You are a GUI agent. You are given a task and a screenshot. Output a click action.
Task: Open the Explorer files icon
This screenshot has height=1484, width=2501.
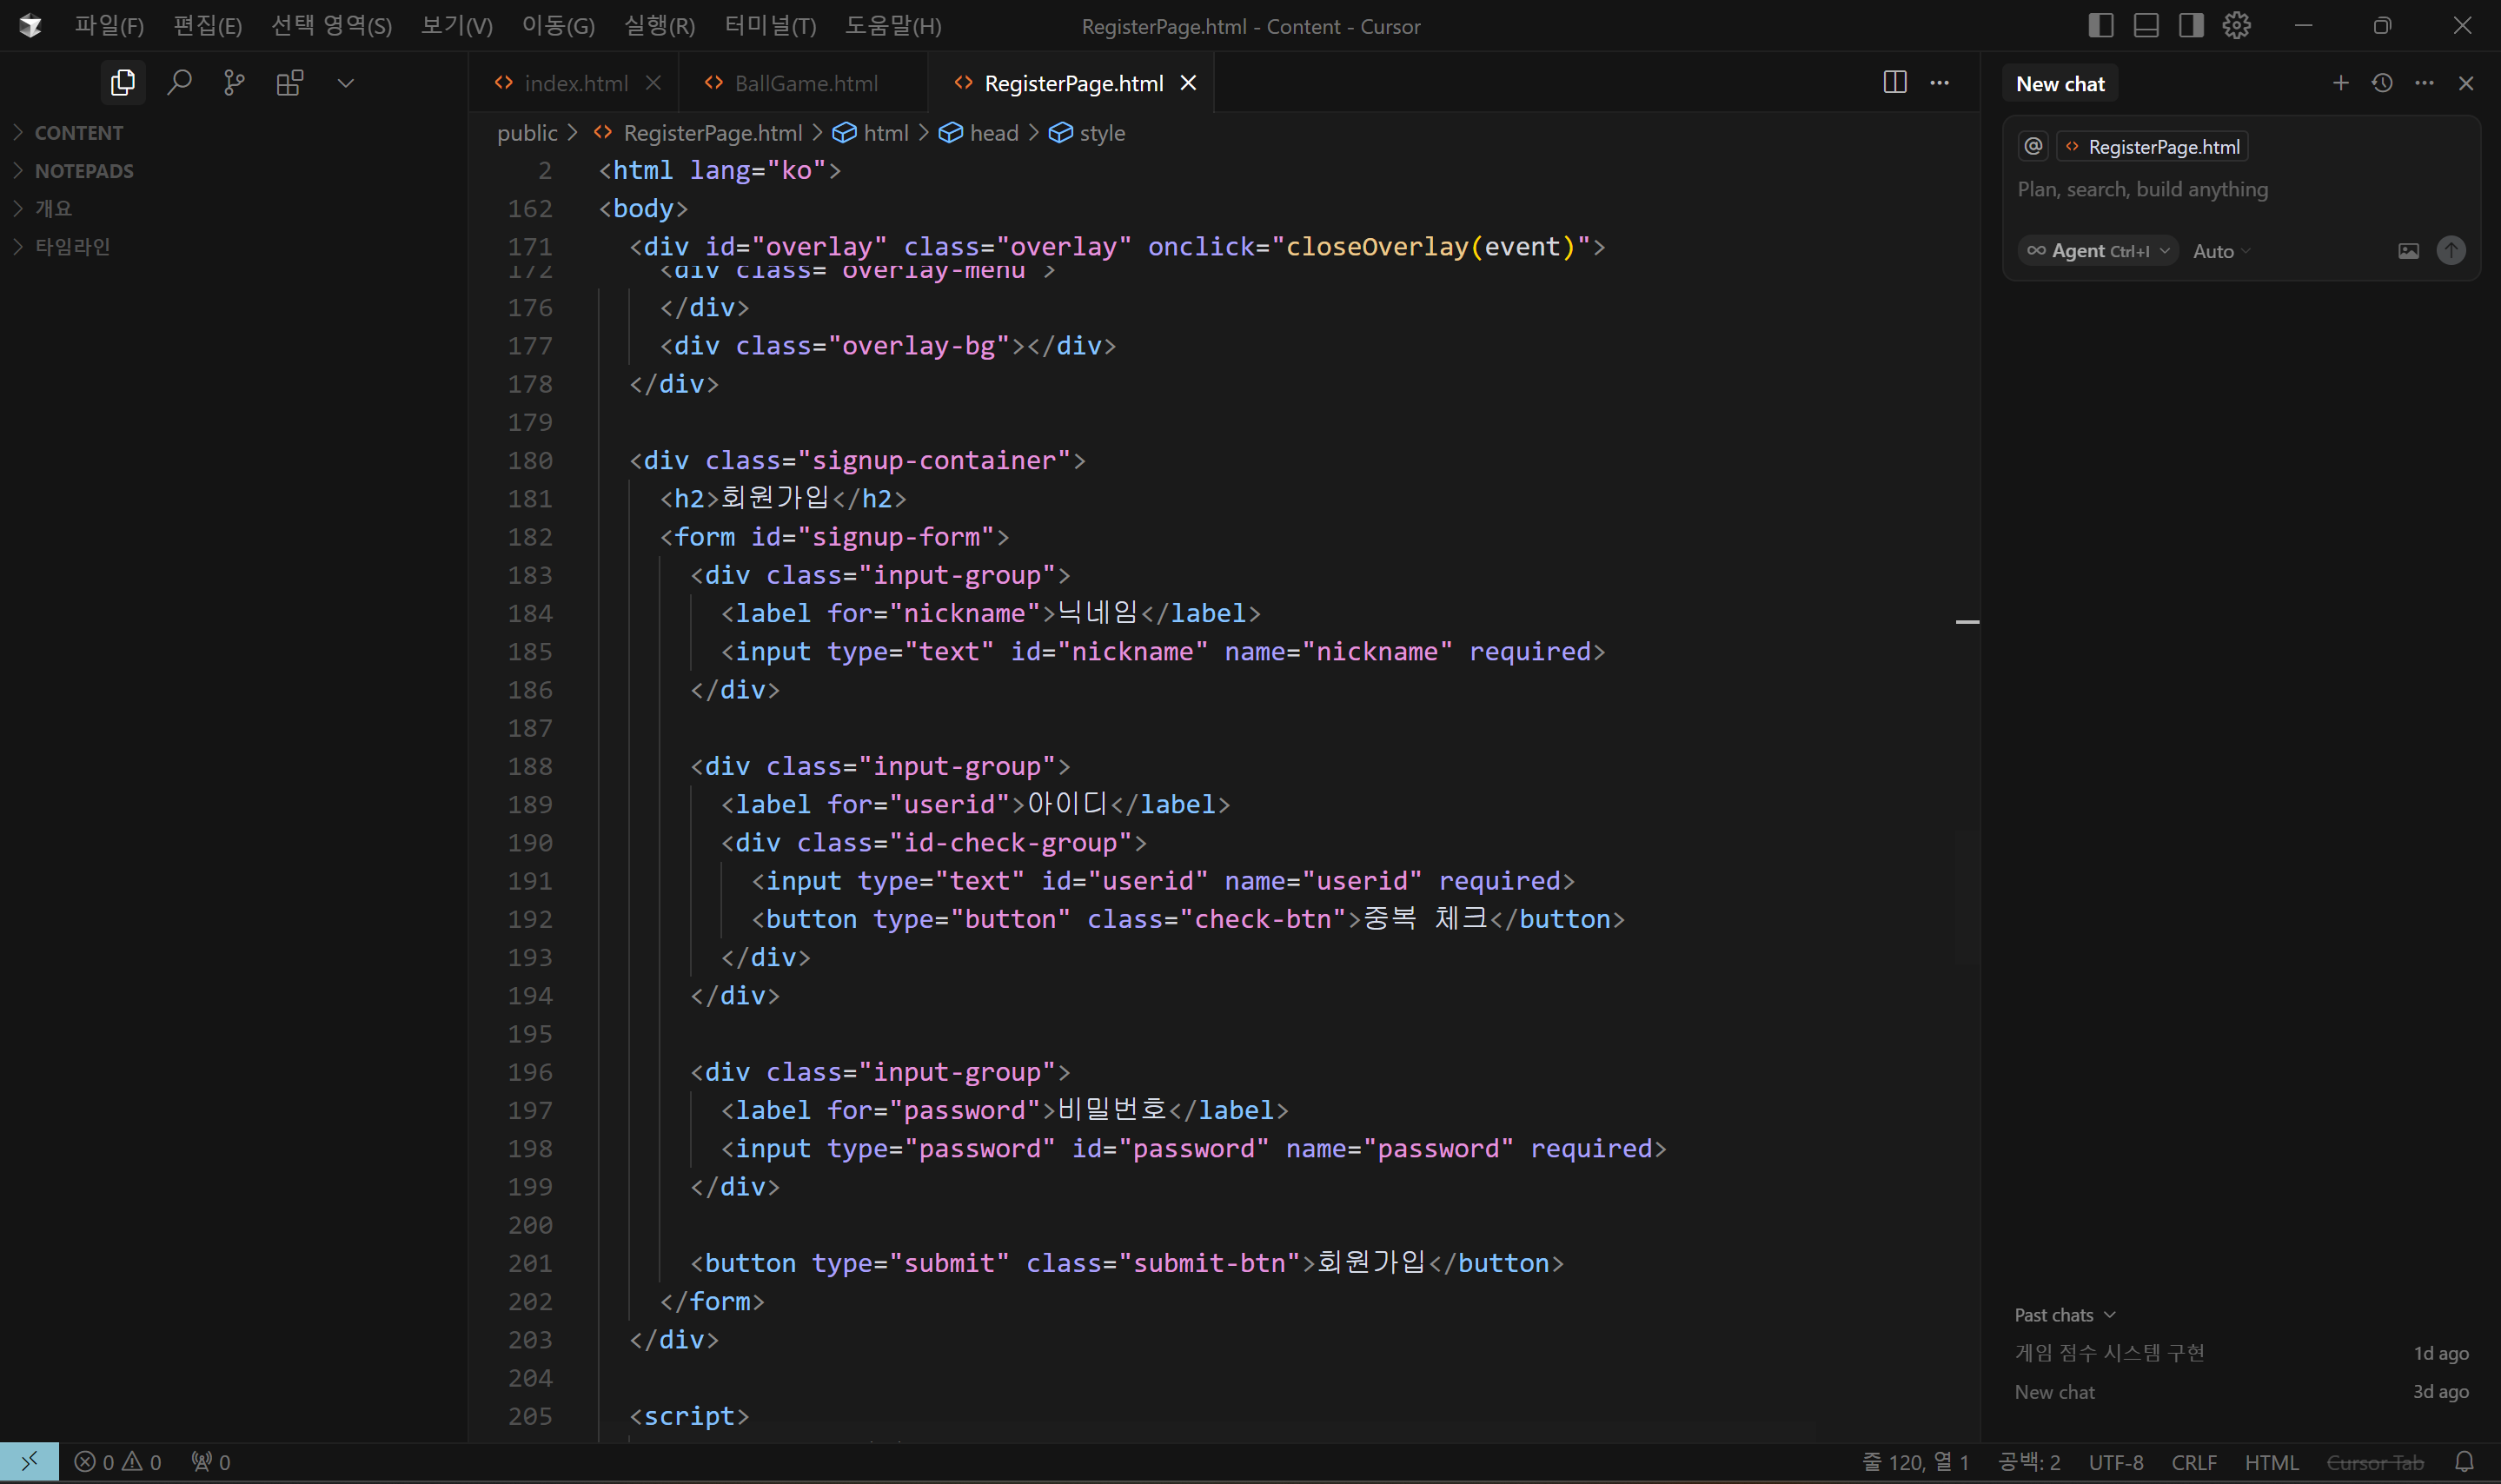[x=122, y=83]
